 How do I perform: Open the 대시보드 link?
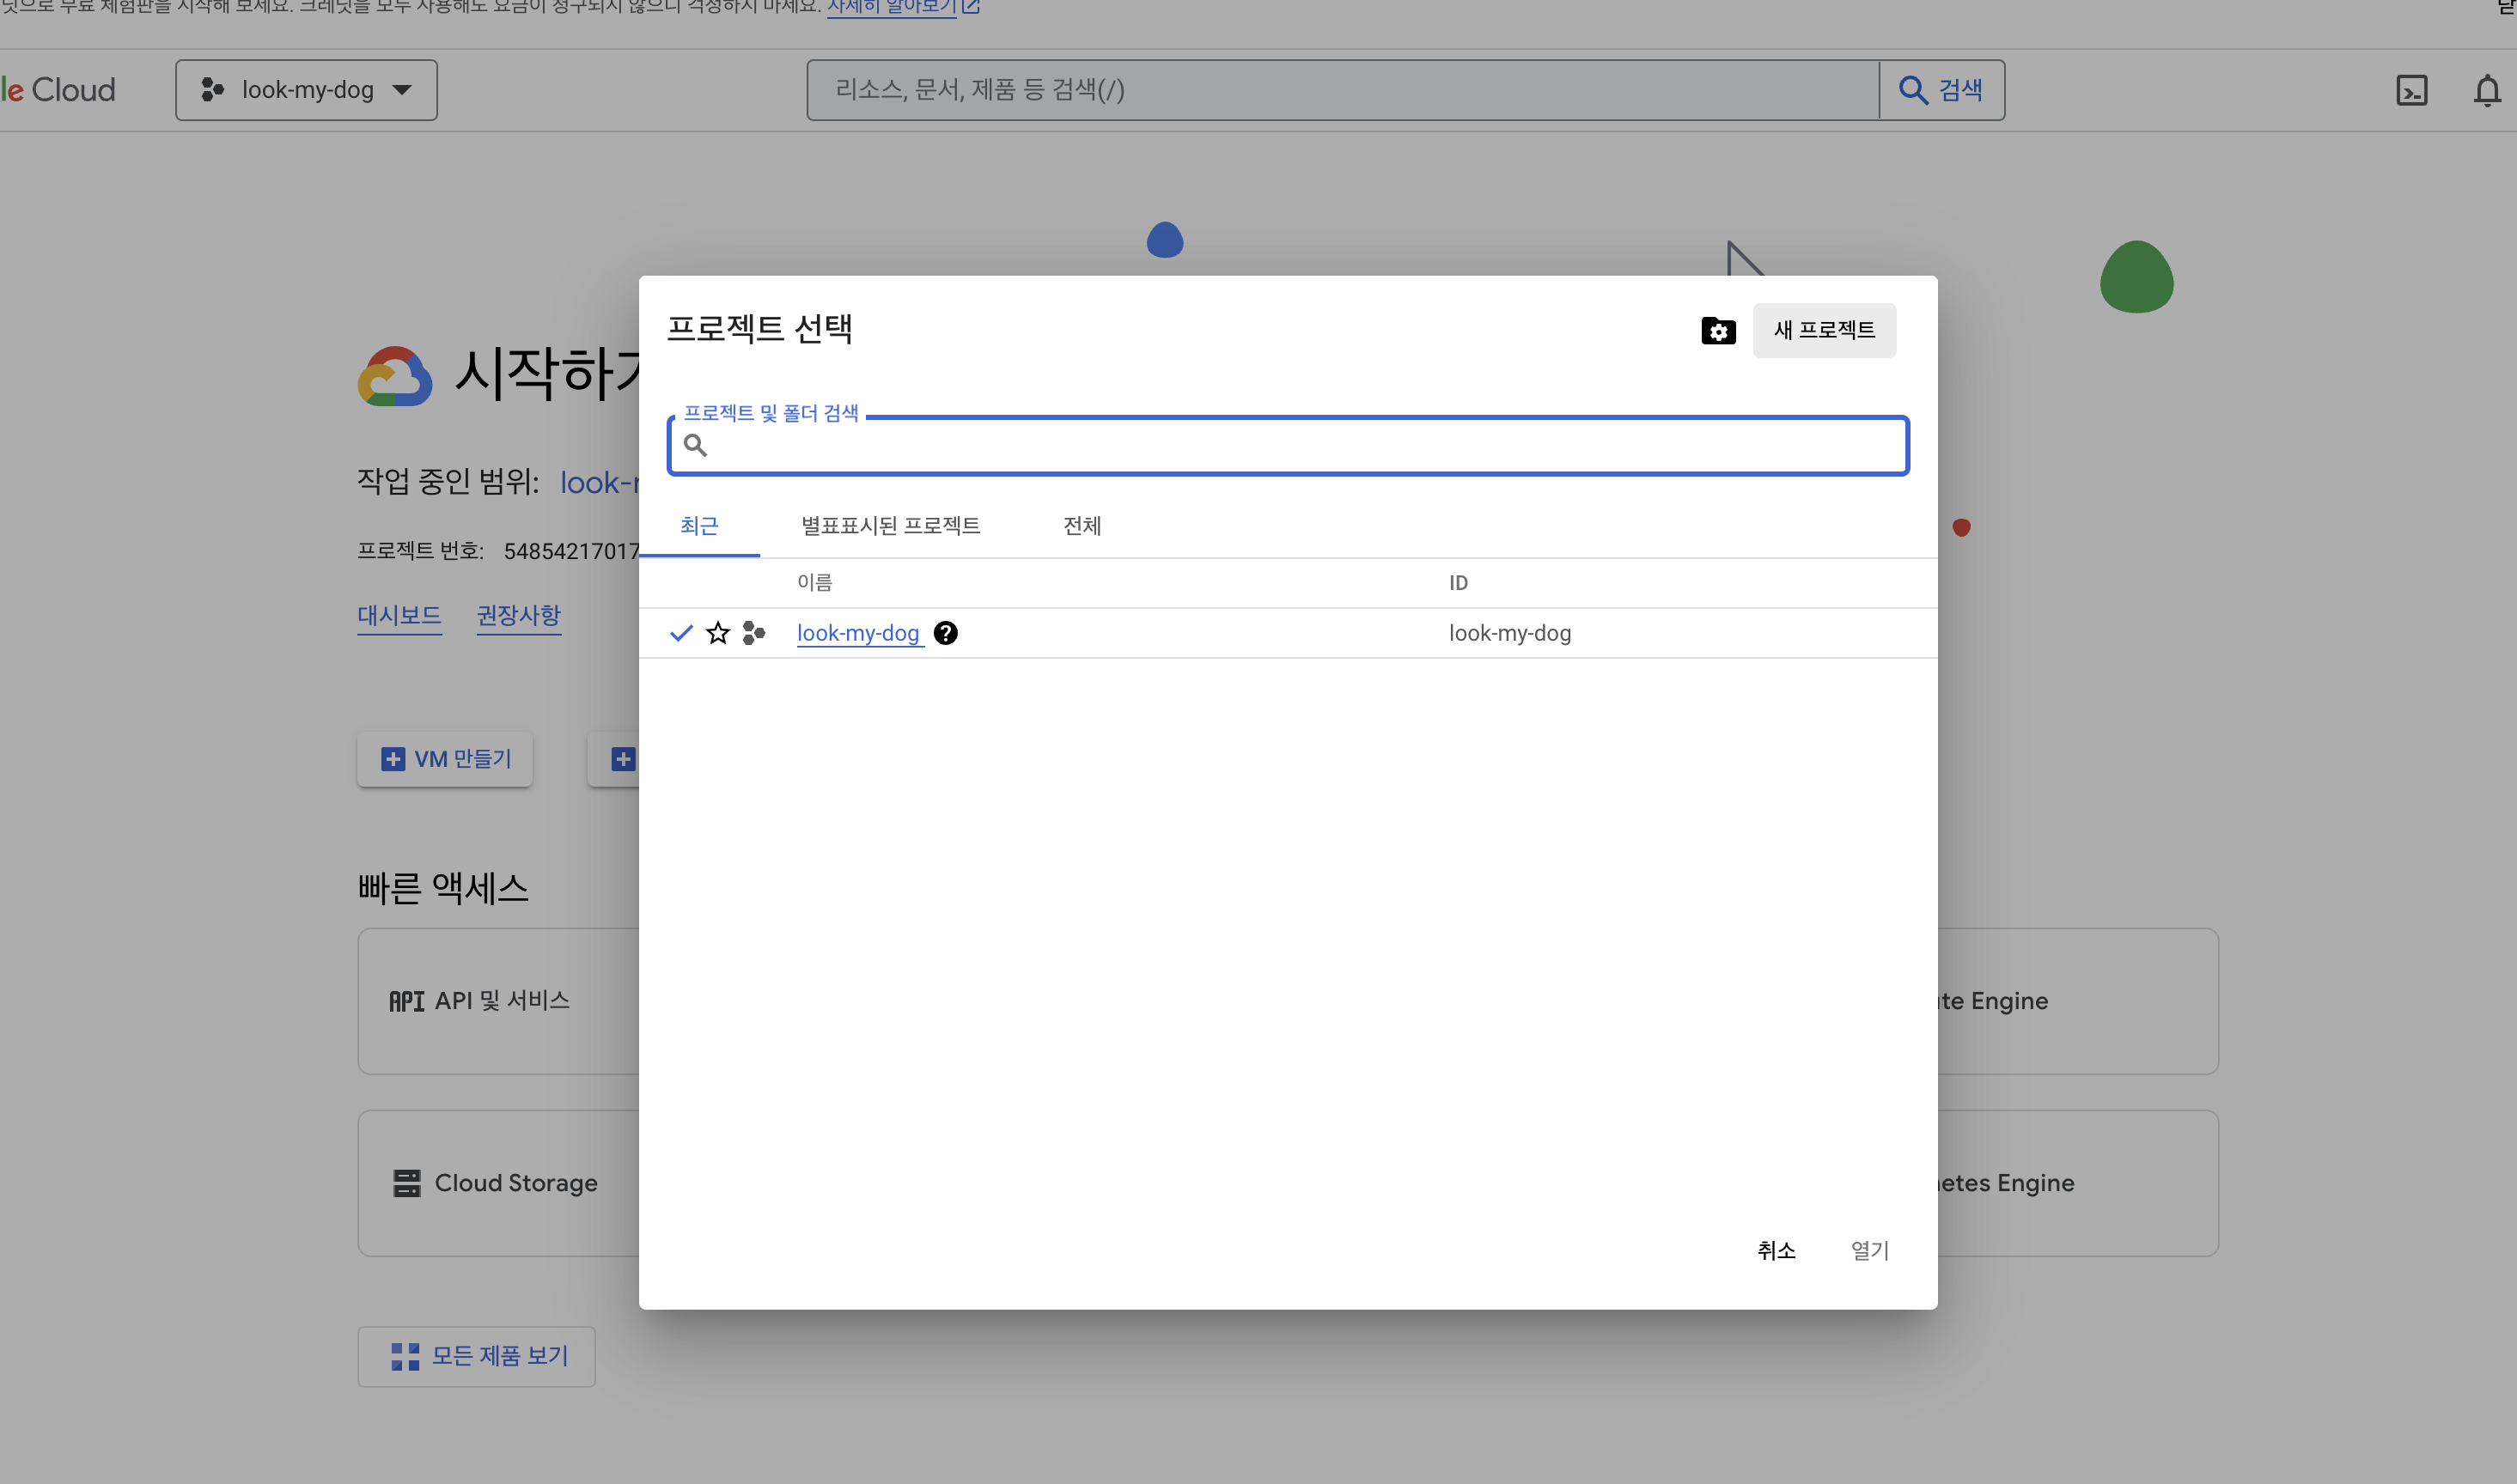(x=399, y=615)
